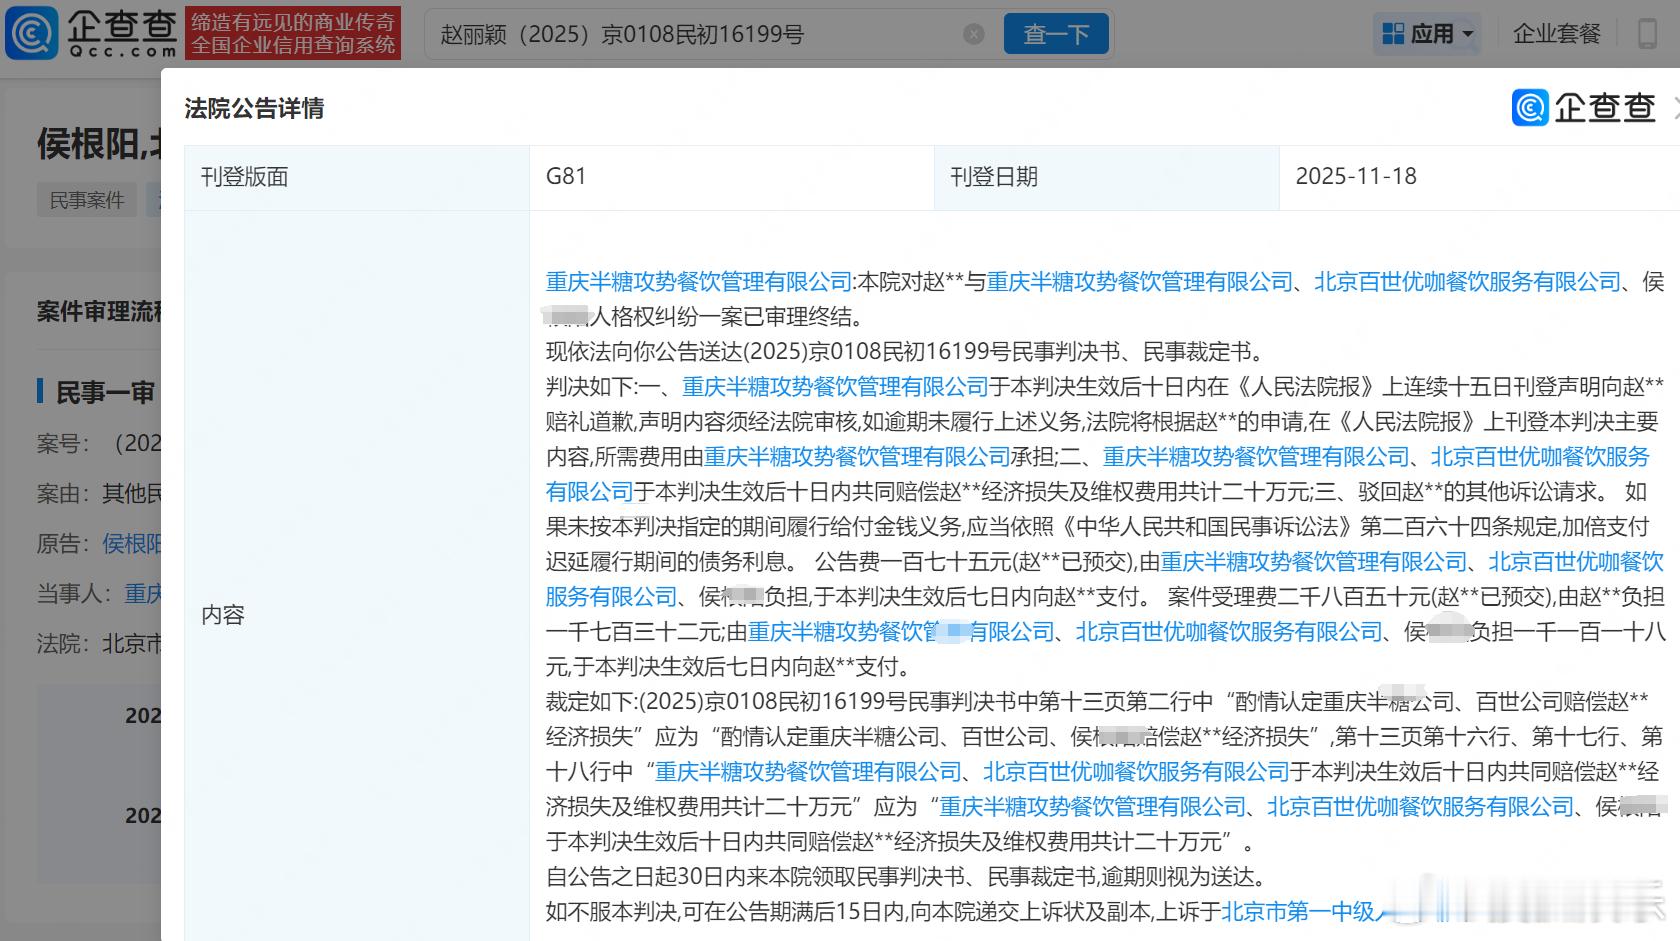
Task: Open the 企查查 logo in the top bar
Action: coord(91,33)
